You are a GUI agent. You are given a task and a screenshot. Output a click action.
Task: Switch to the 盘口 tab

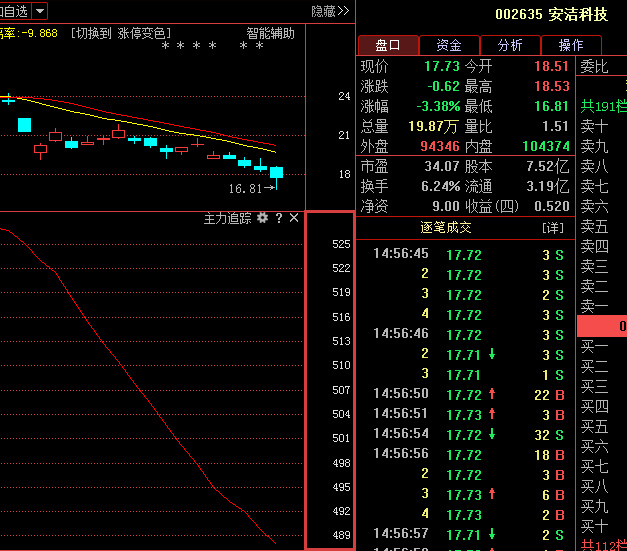(x=388, y=45)
